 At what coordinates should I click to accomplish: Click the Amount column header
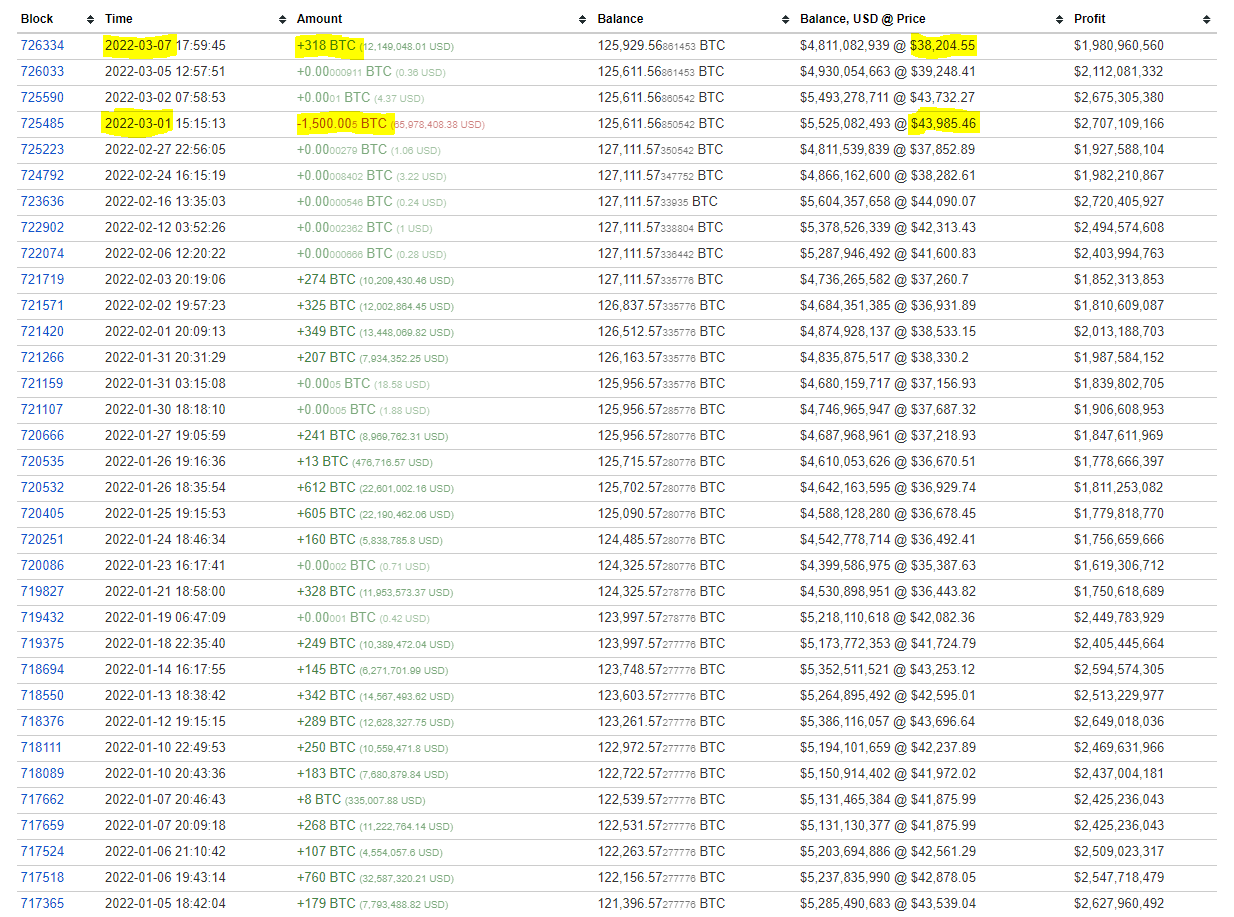point(320,19)
